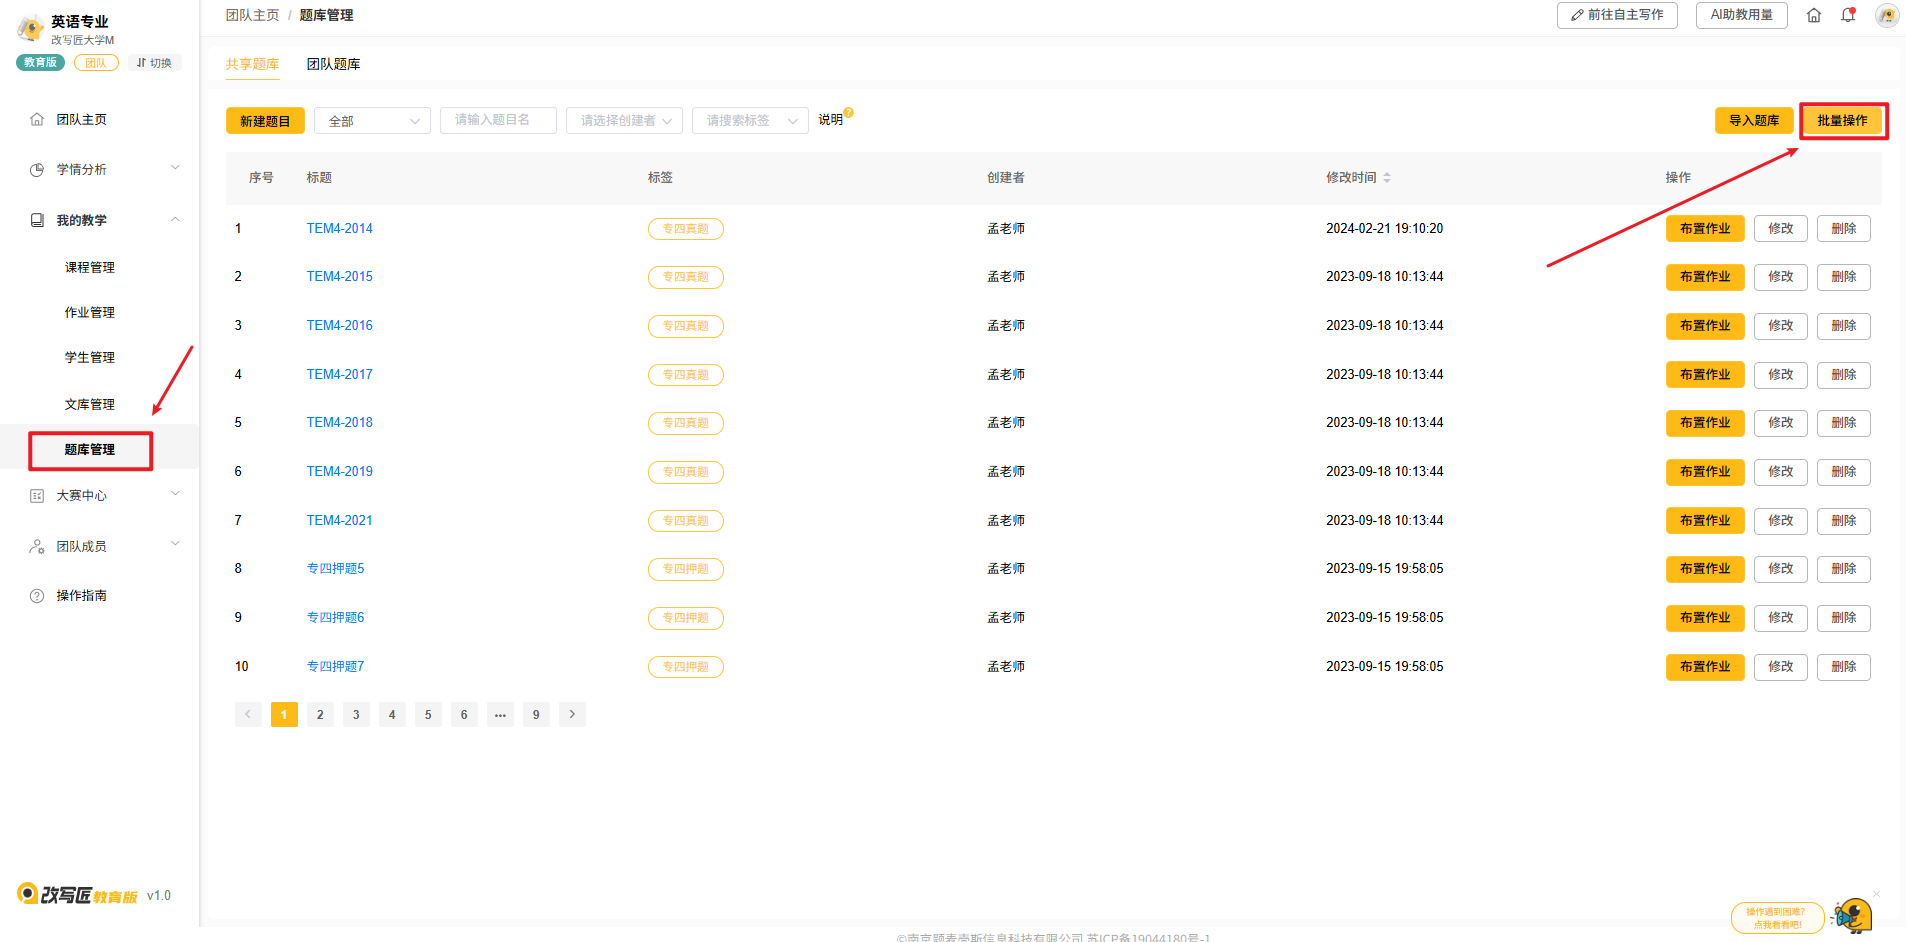1906x942 pixels.
Task: Open the notification bell
Action: (x=1848, y=15)
